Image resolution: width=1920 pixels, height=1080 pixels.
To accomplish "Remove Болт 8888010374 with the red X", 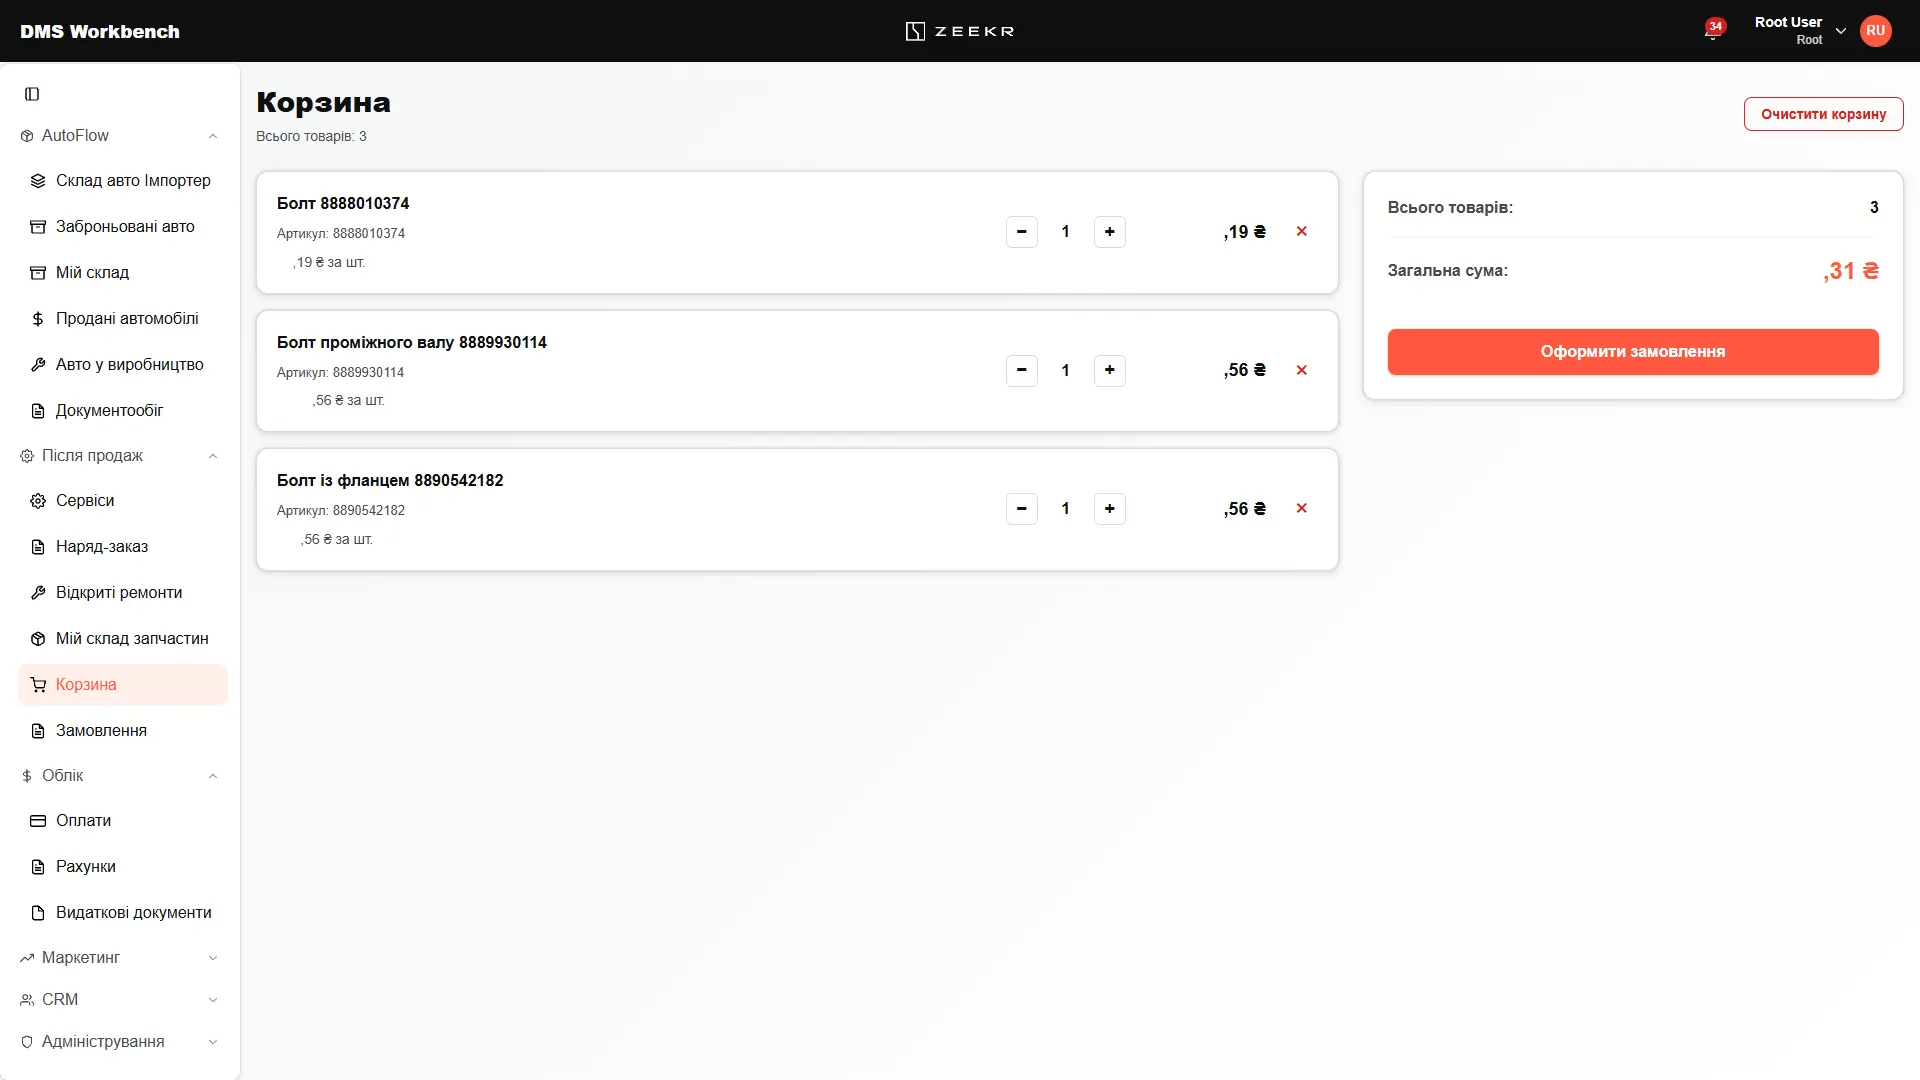I will point(1301,231).
